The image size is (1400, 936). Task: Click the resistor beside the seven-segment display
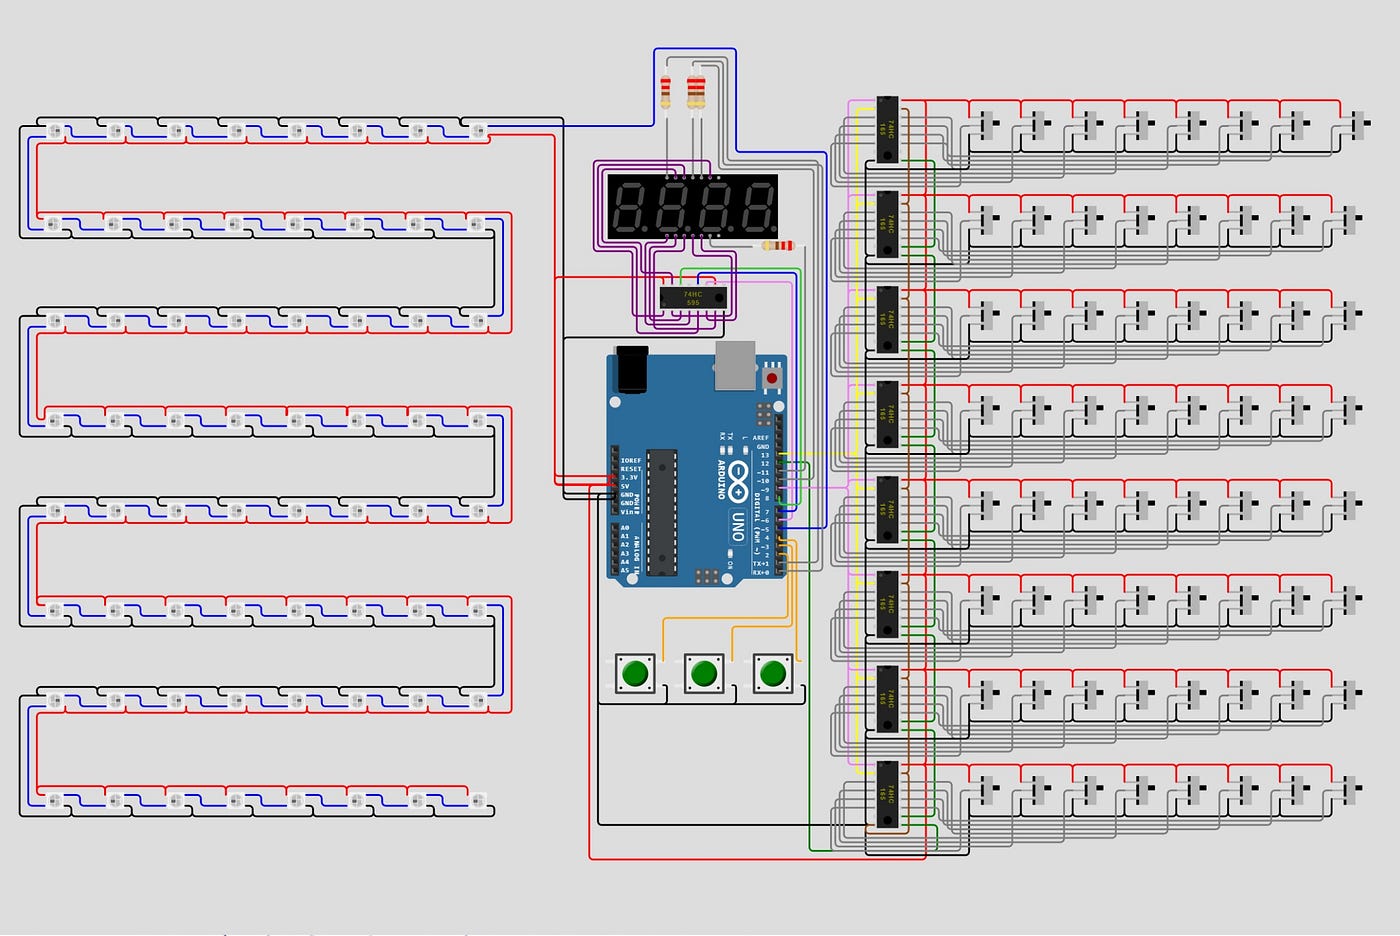778,243
